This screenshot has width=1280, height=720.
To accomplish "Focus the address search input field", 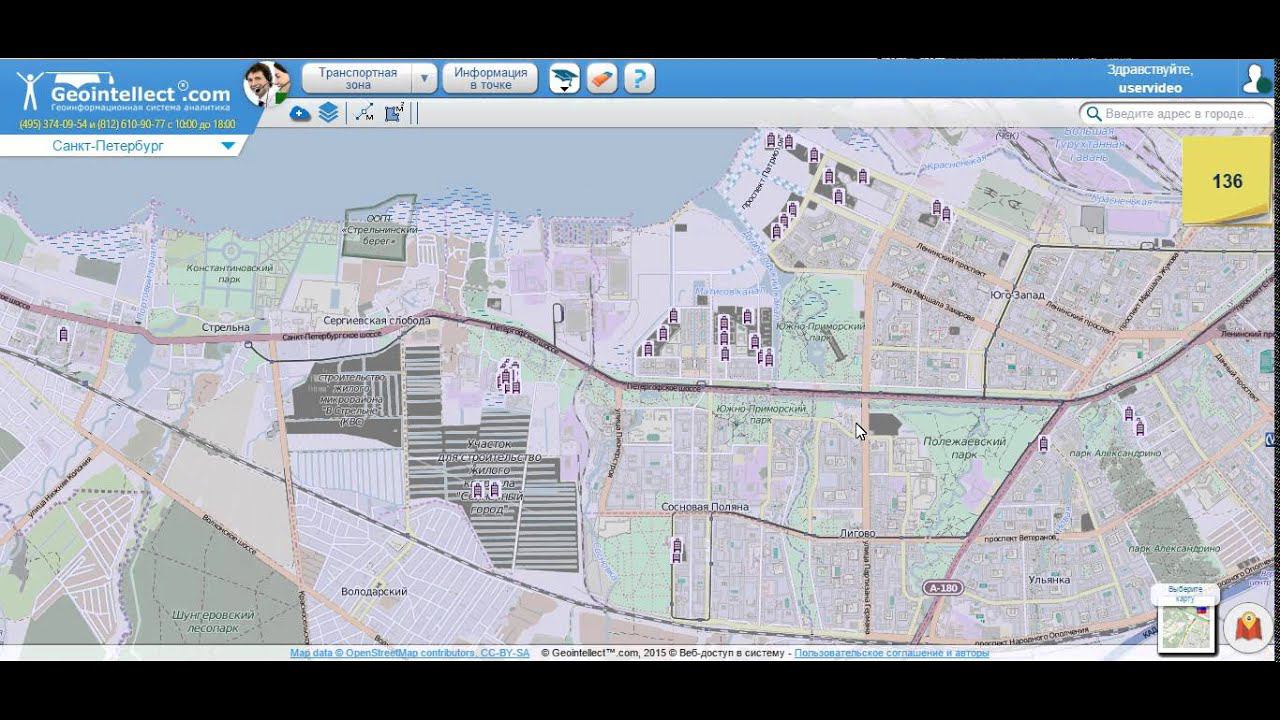I will (1177, 114).
